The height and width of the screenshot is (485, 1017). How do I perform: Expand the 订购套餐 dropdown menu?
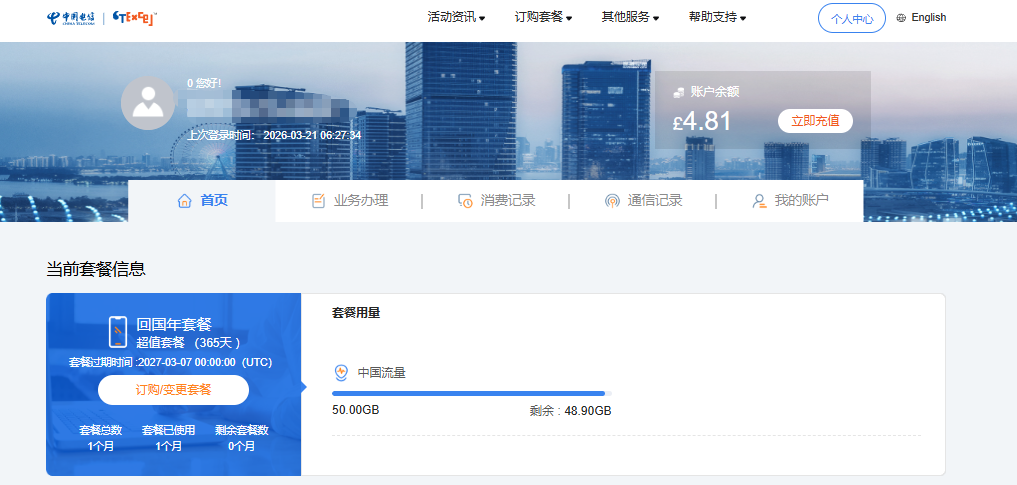coord(543,18)
